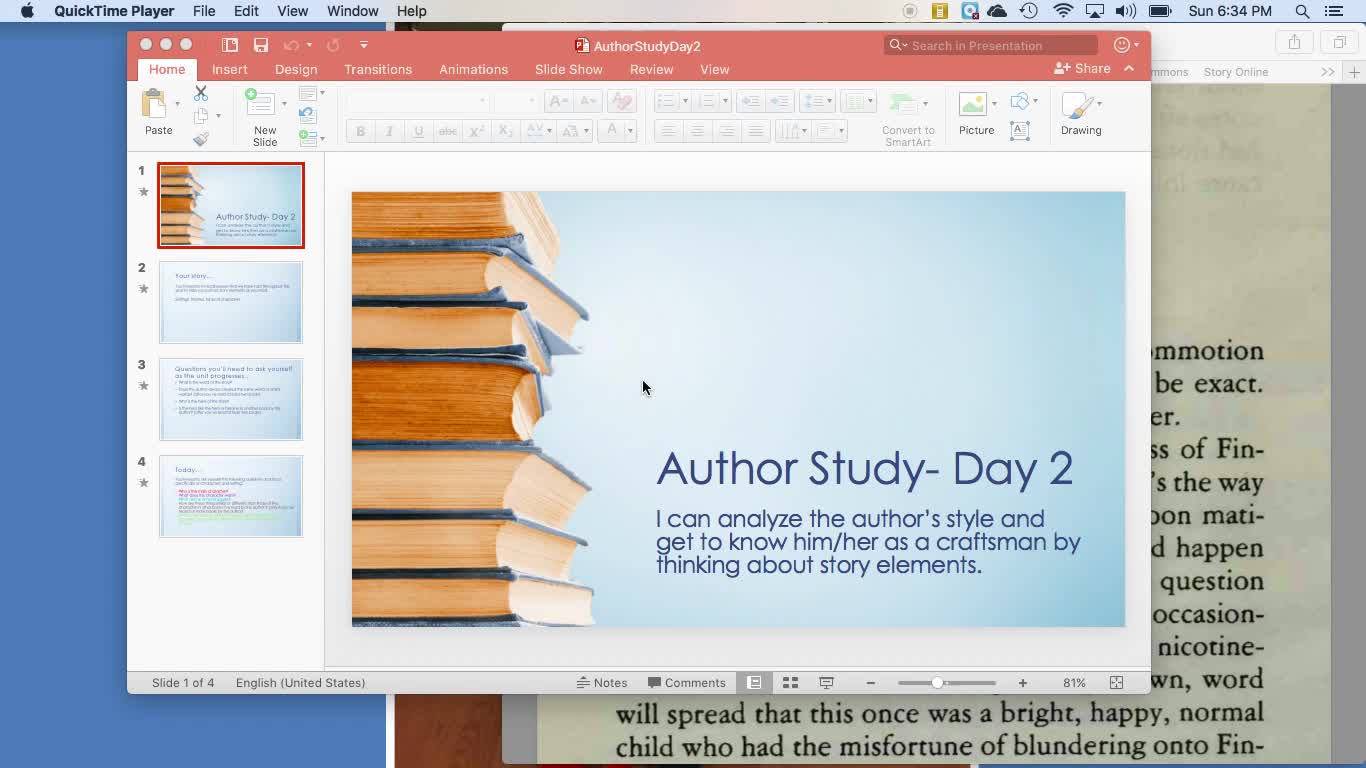The image size is (1366, 768).
Task: Open the Slide Show tab
Action: tap(569, 69)
